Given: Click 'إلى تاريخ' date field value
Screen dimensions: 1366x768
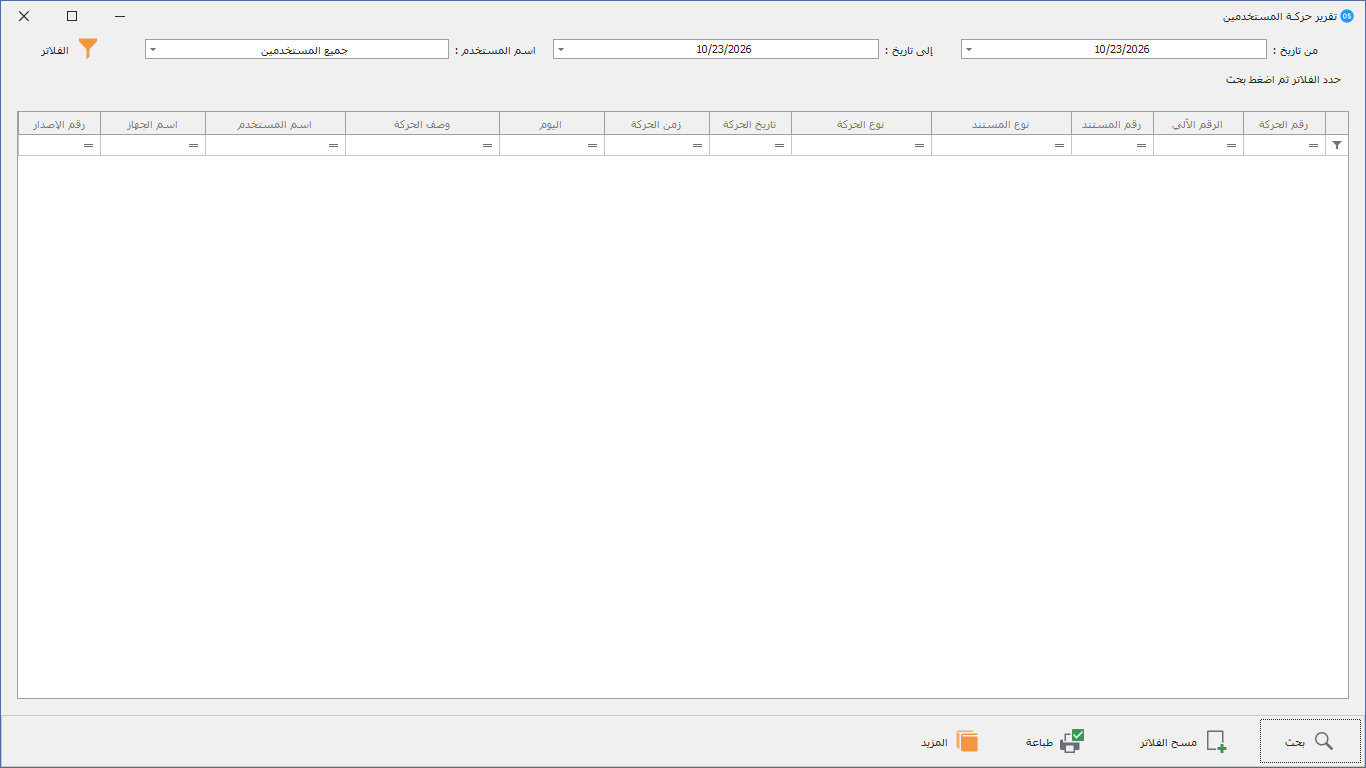Looking at the screenshot, I should coord(724,49).
